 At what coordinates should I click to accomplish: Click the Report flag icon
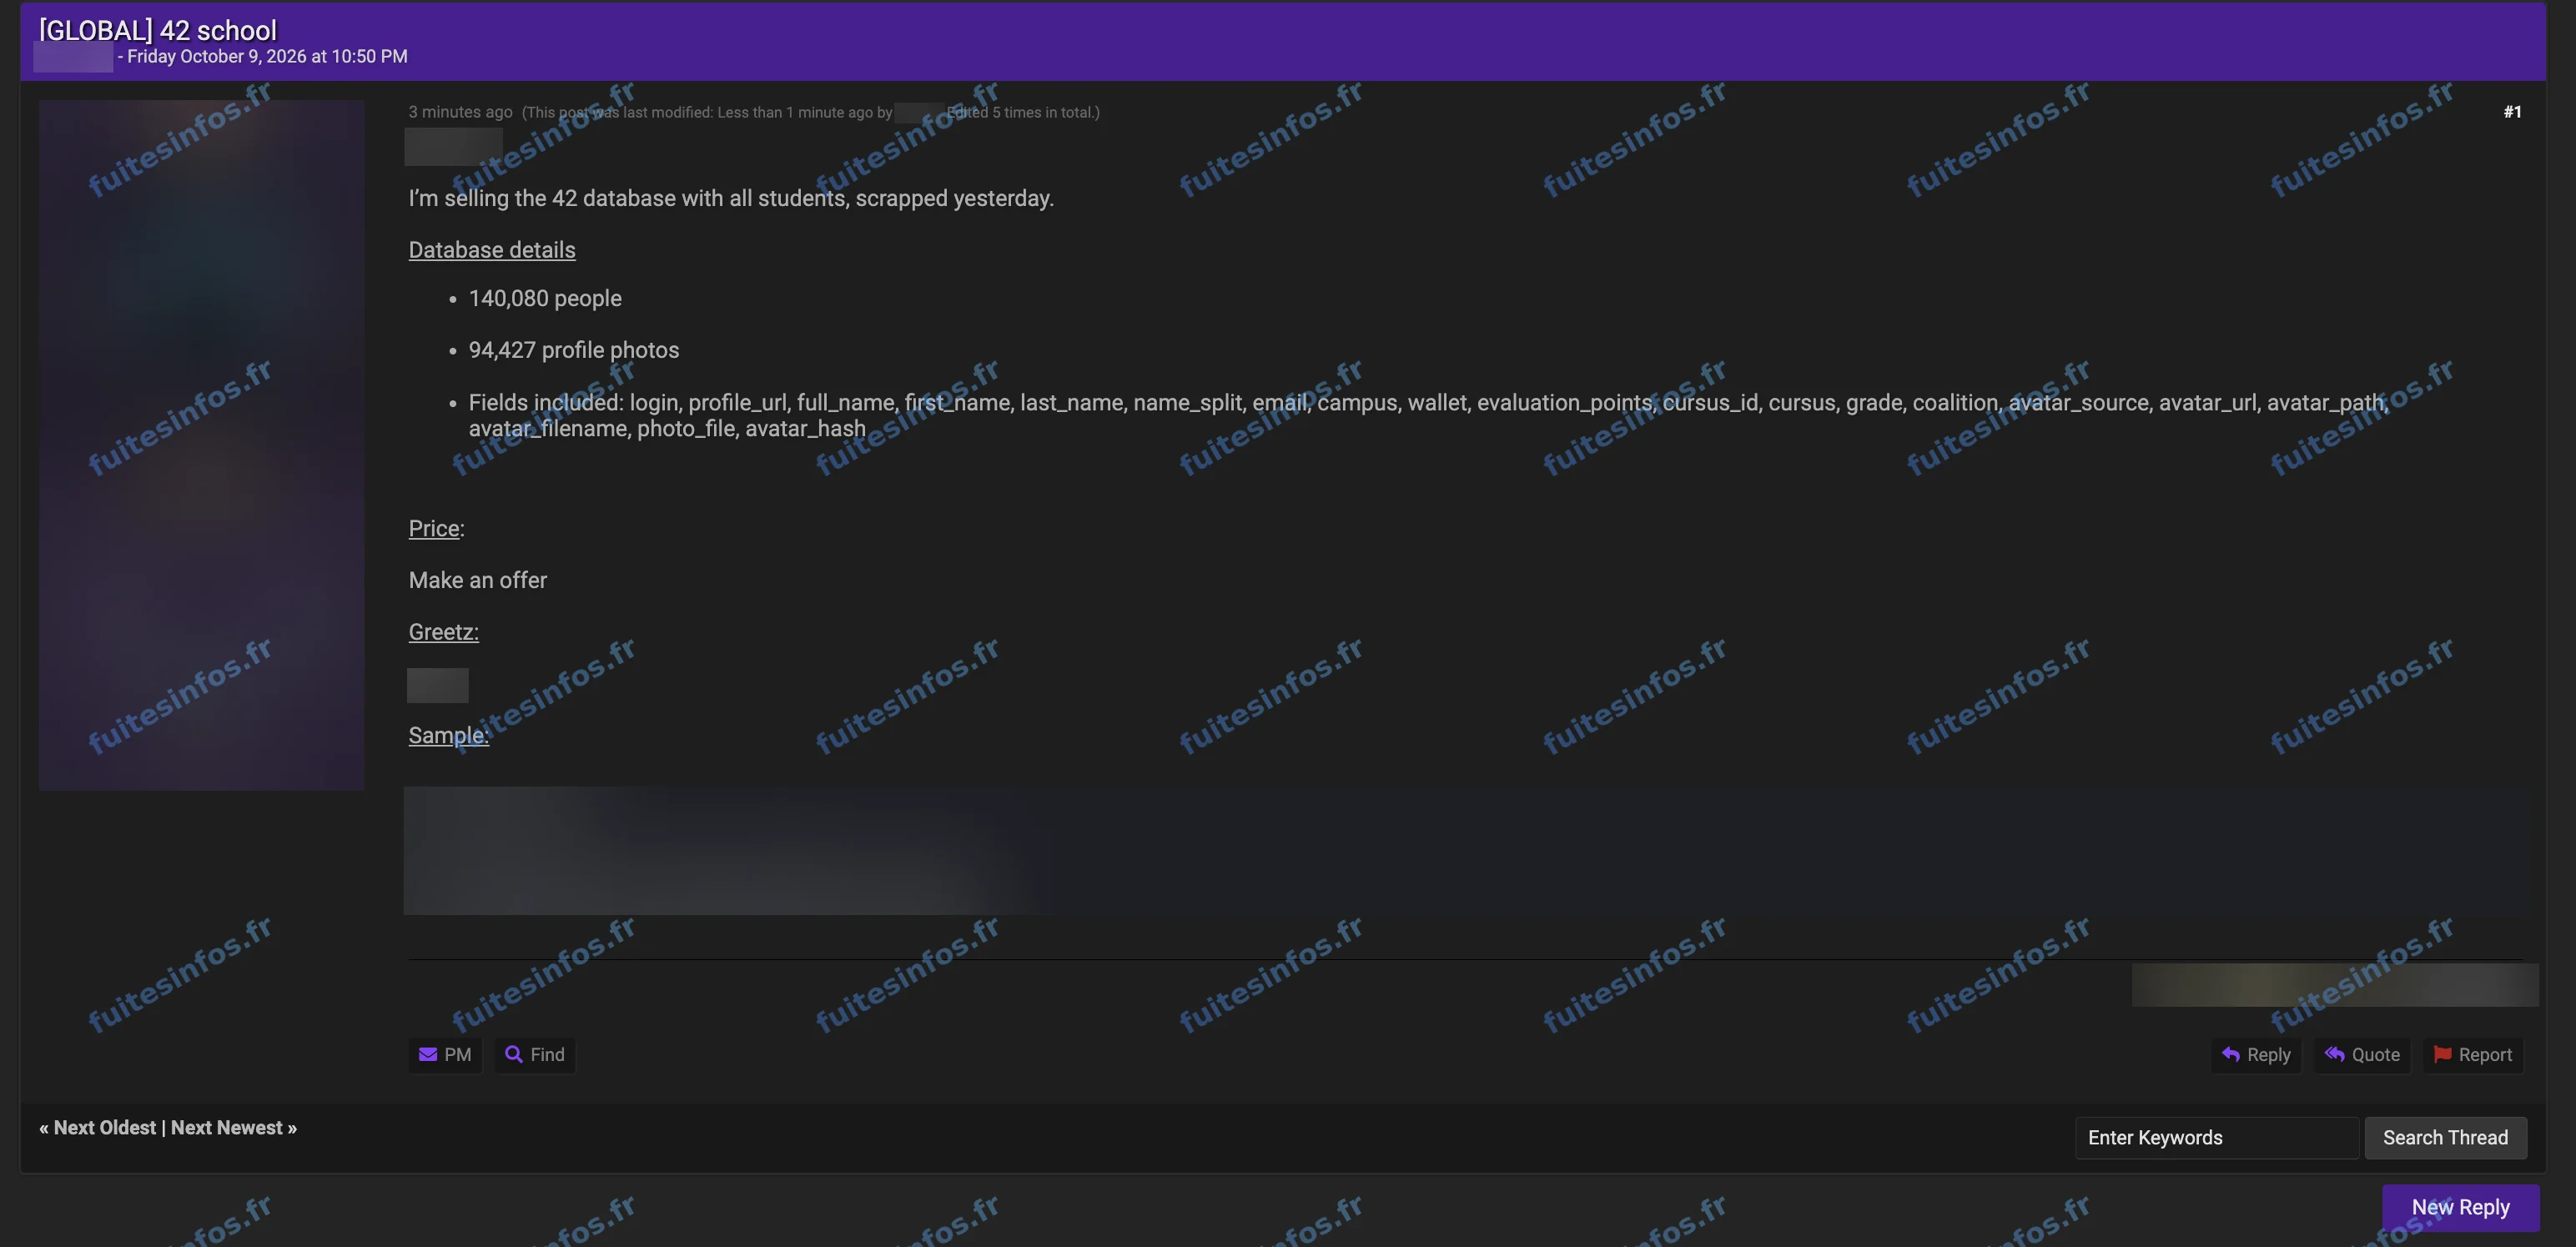point(2442,1054)
